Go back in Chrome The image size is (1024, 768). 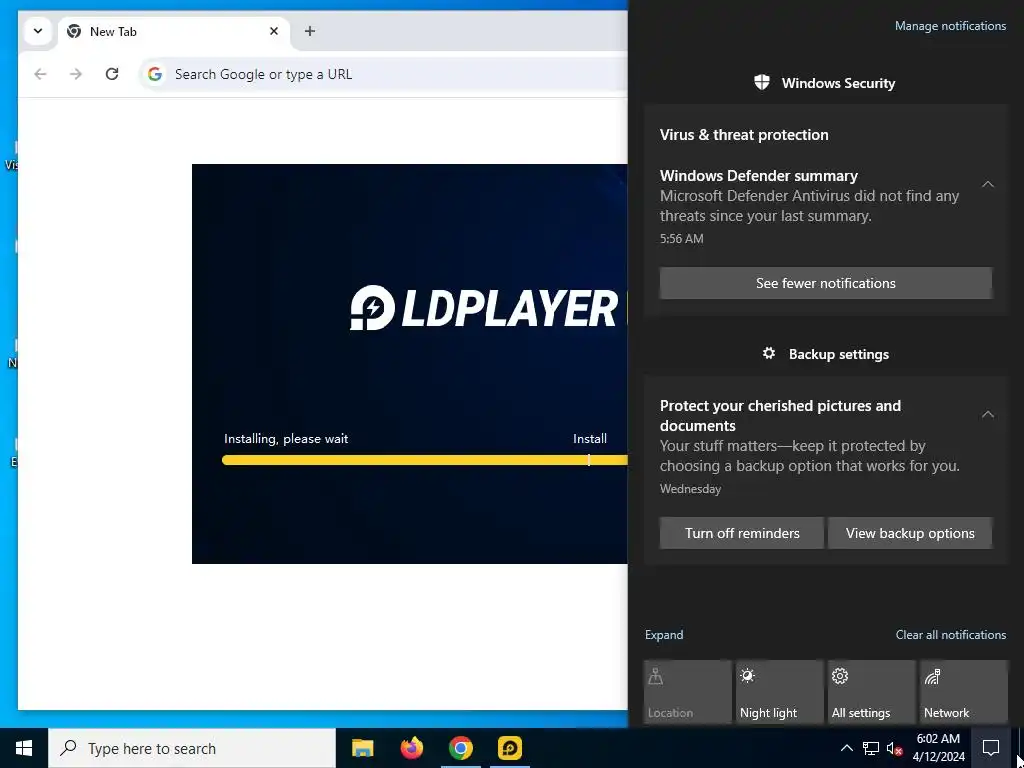click(x=40, y=74)
